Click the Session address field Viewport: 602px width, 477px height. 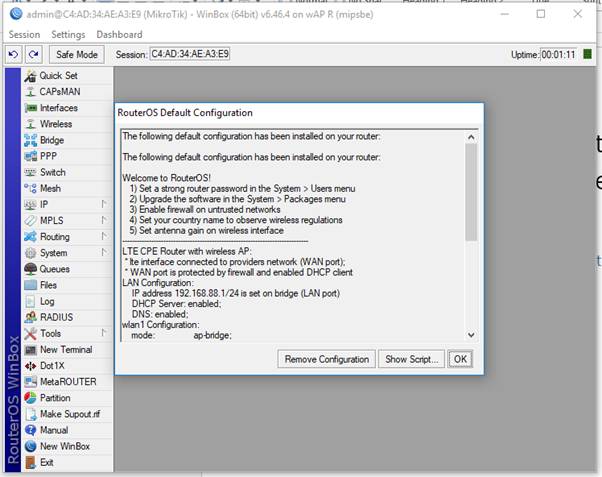(190, 54)
